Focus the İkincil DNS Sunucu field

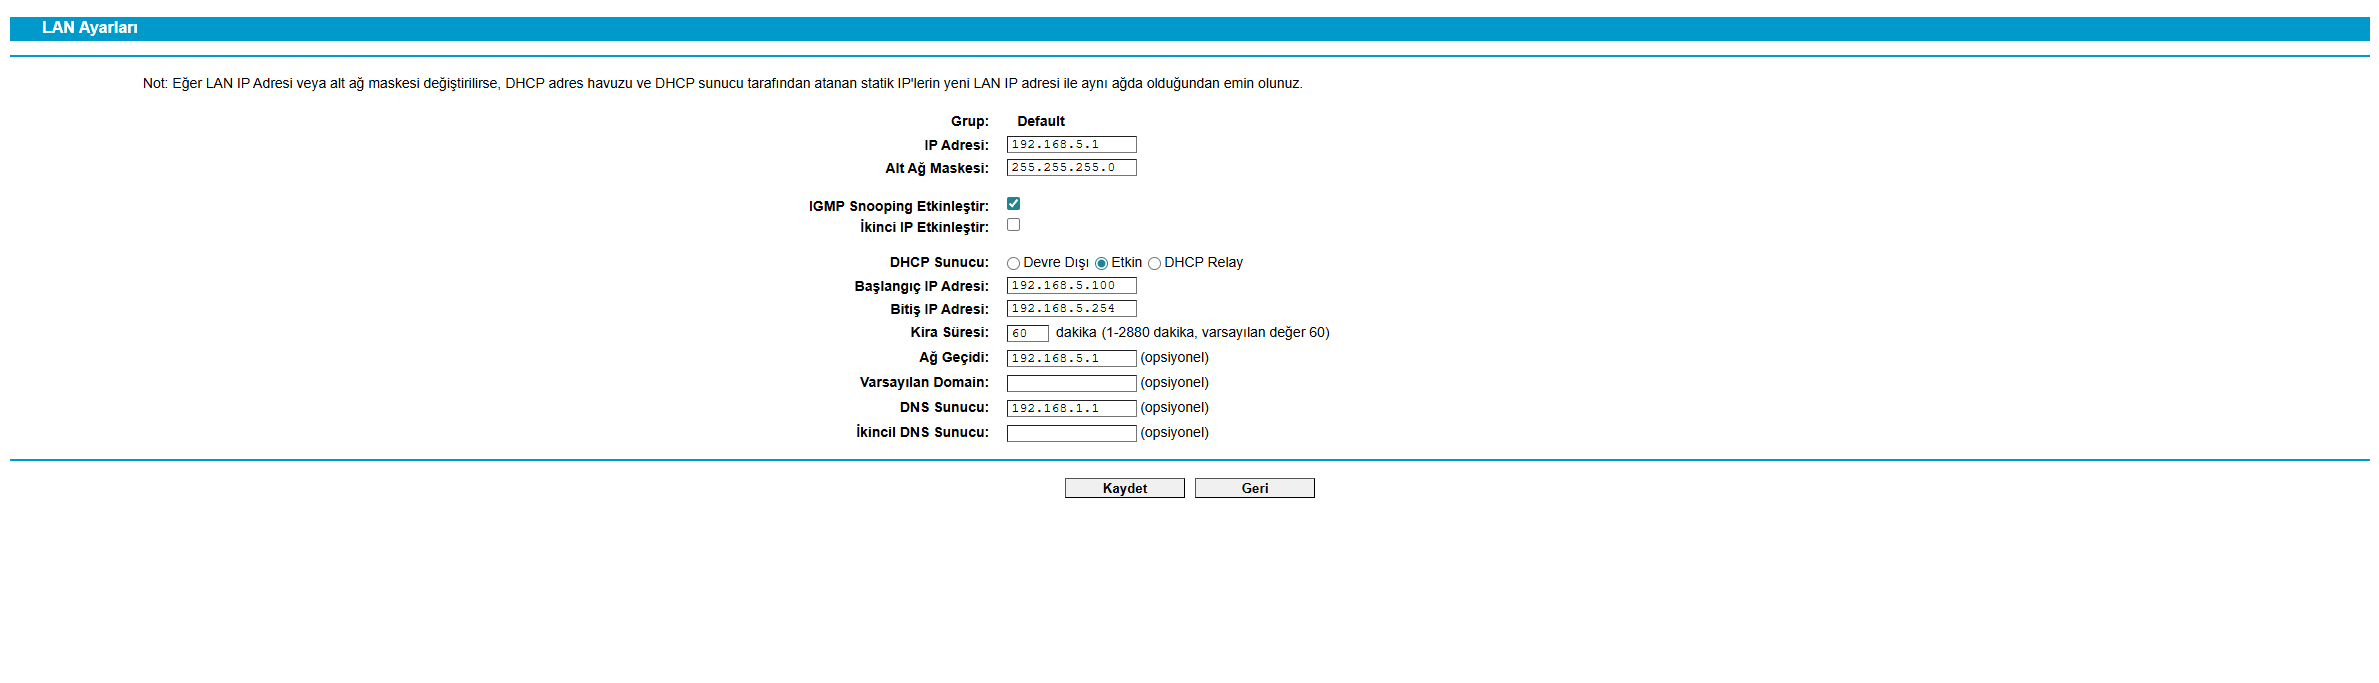[1071, 433]
